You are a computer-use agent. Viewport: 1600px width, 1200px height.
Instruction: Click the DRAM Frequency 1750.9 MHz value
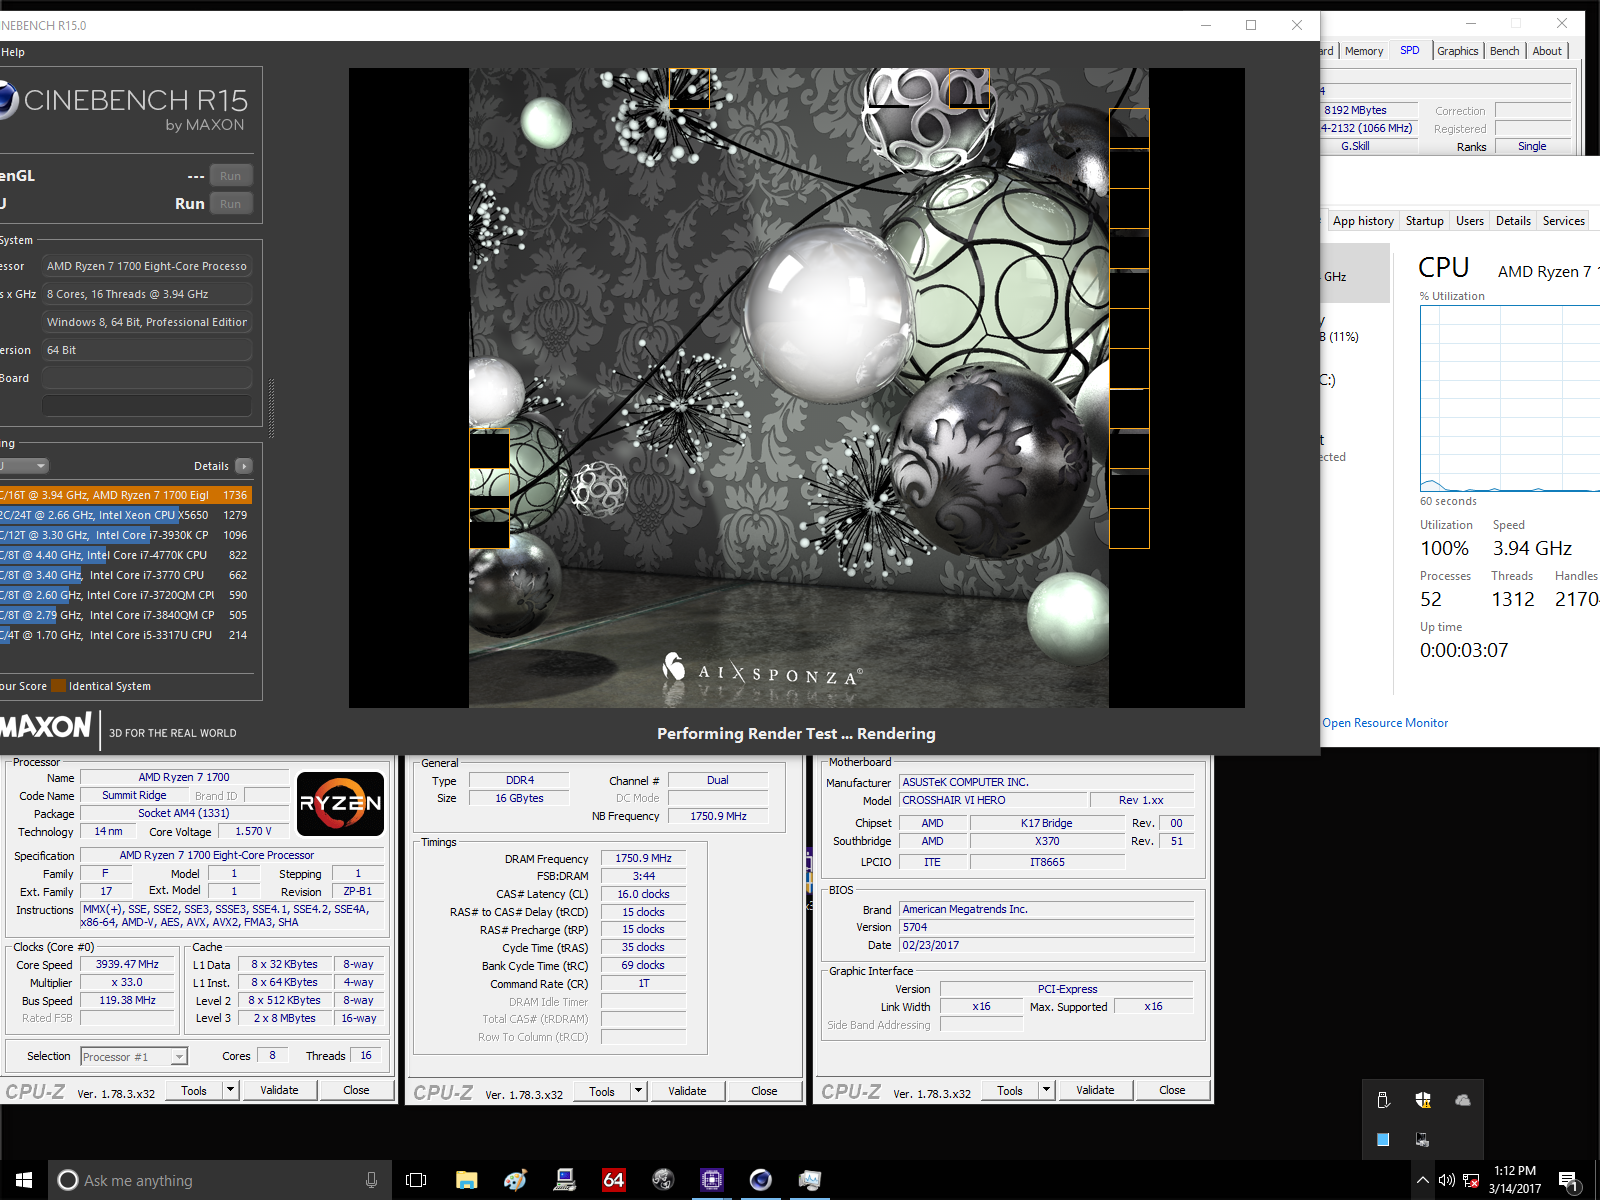pyautogui.click(x=643, y=858)
